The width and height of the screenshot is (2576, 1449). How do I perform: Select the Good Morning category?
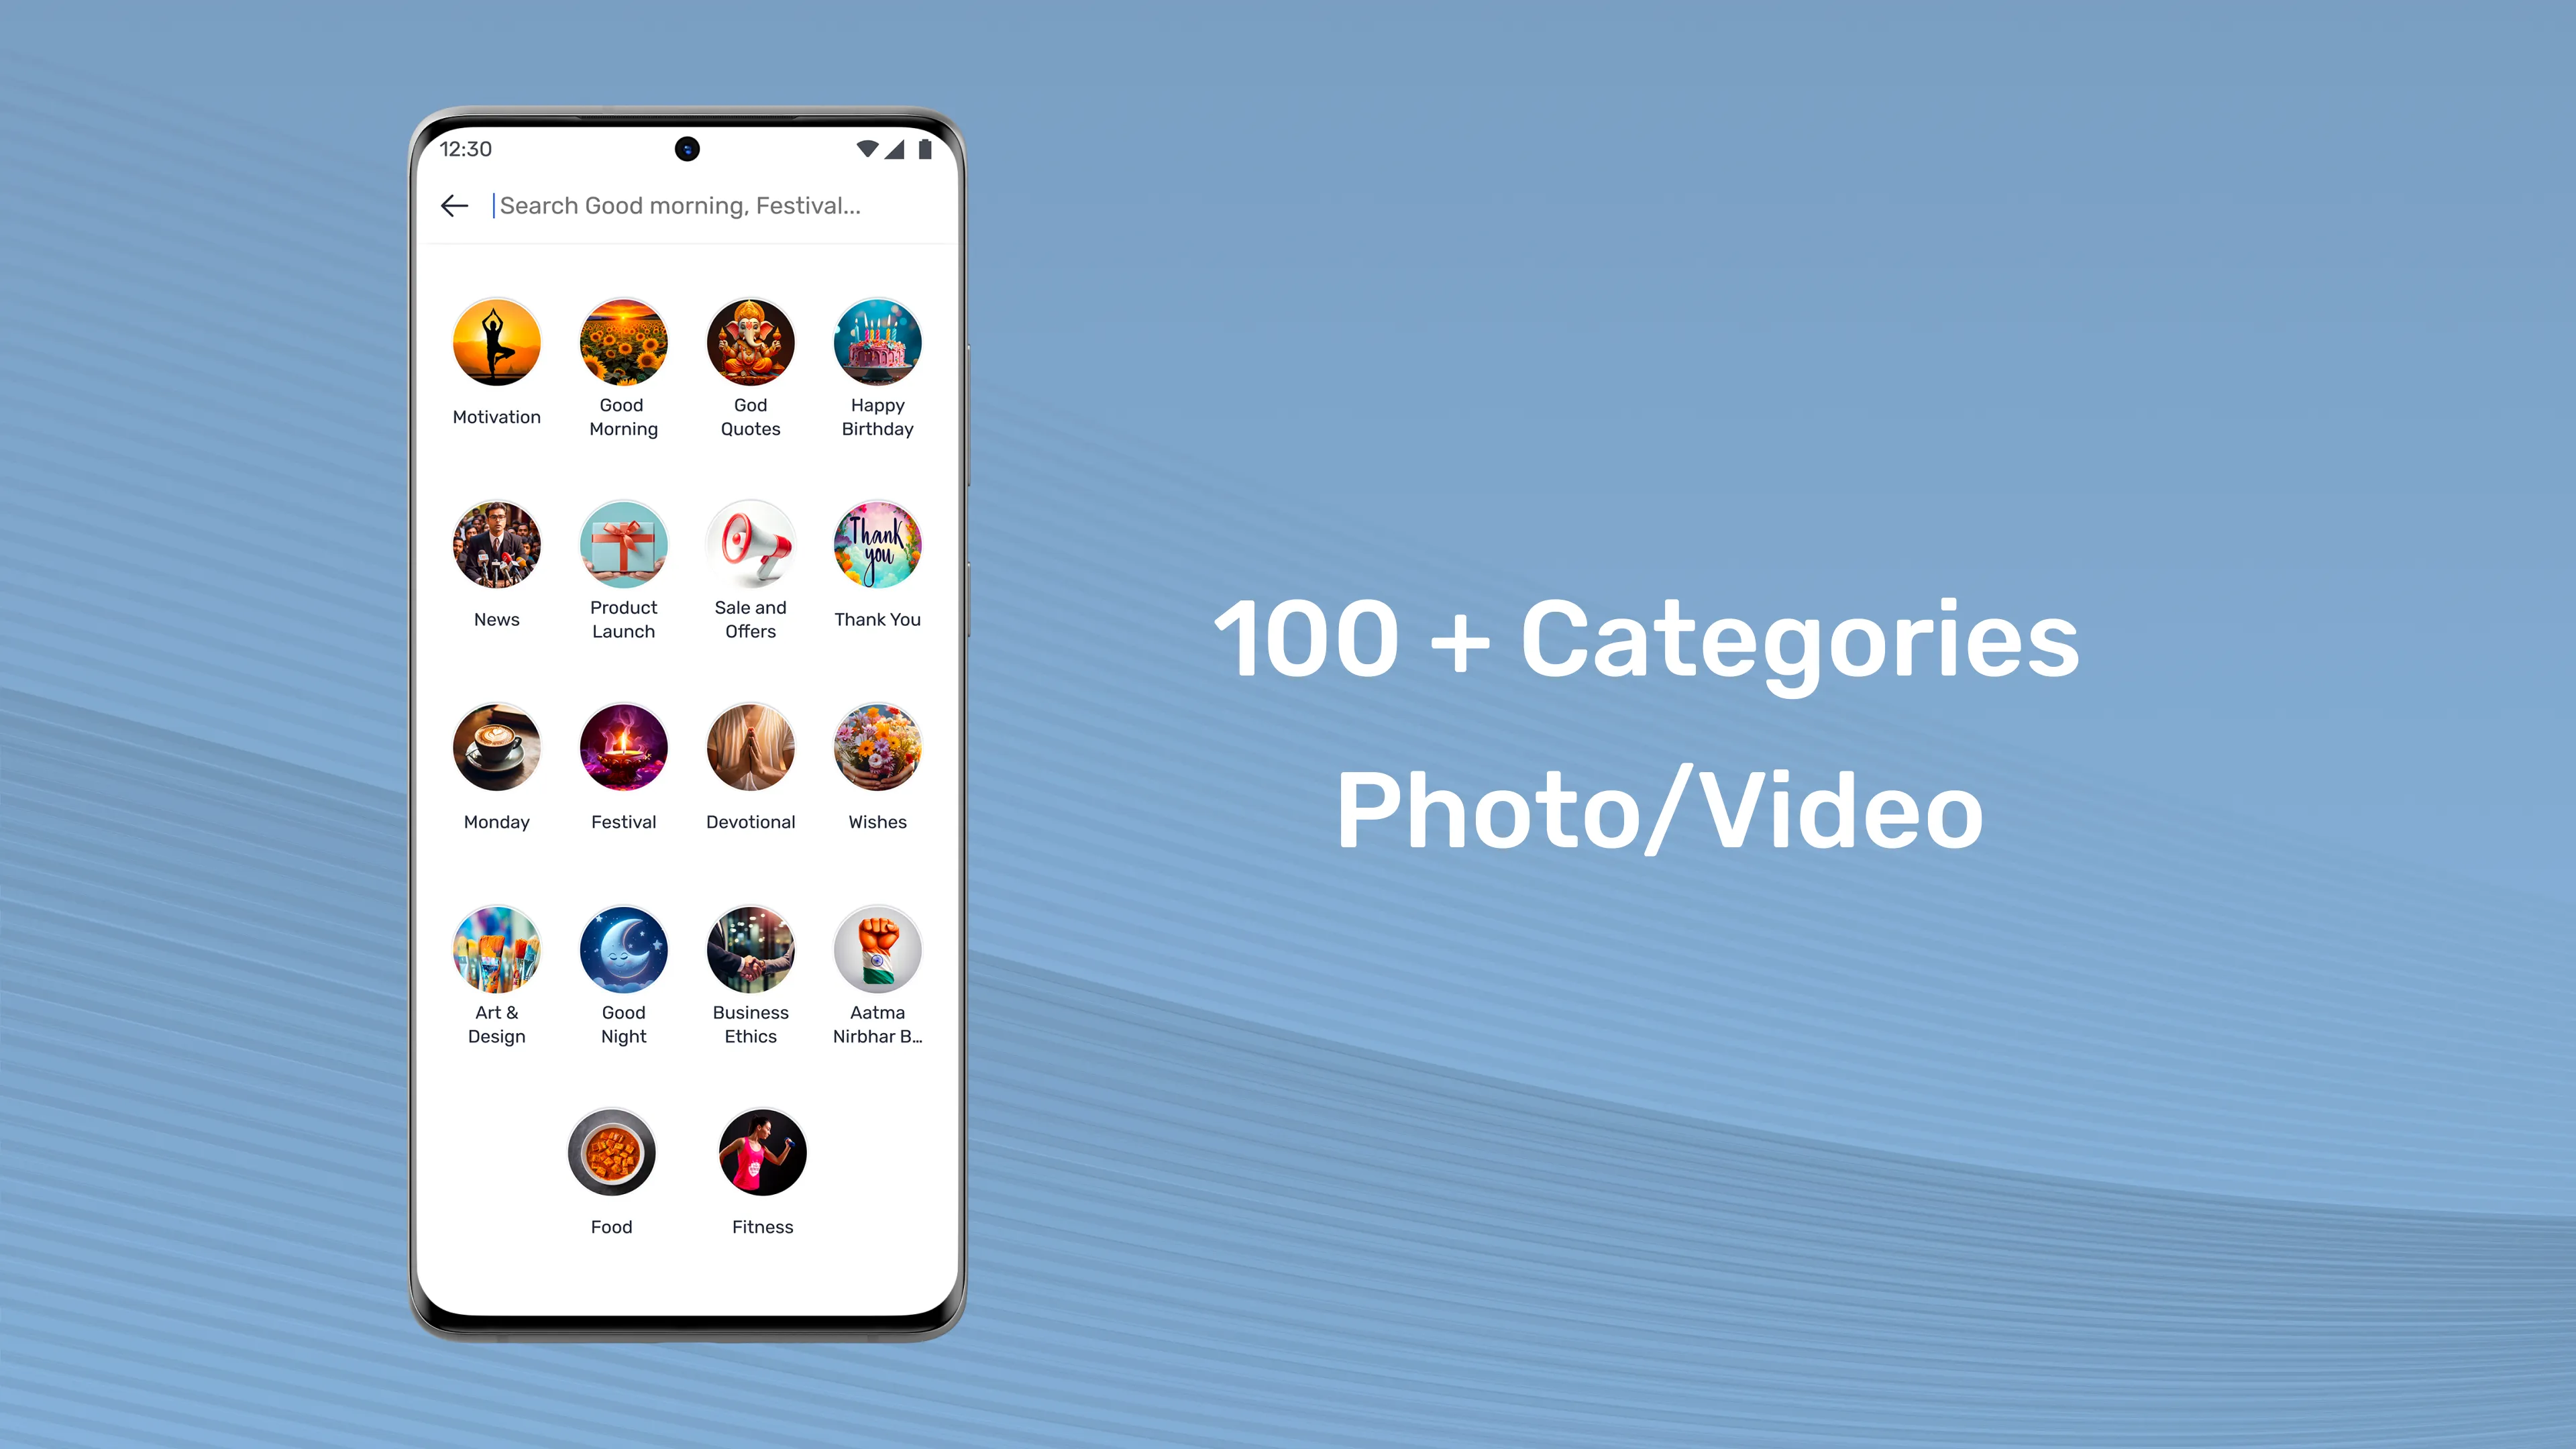[x=623, y=363]
